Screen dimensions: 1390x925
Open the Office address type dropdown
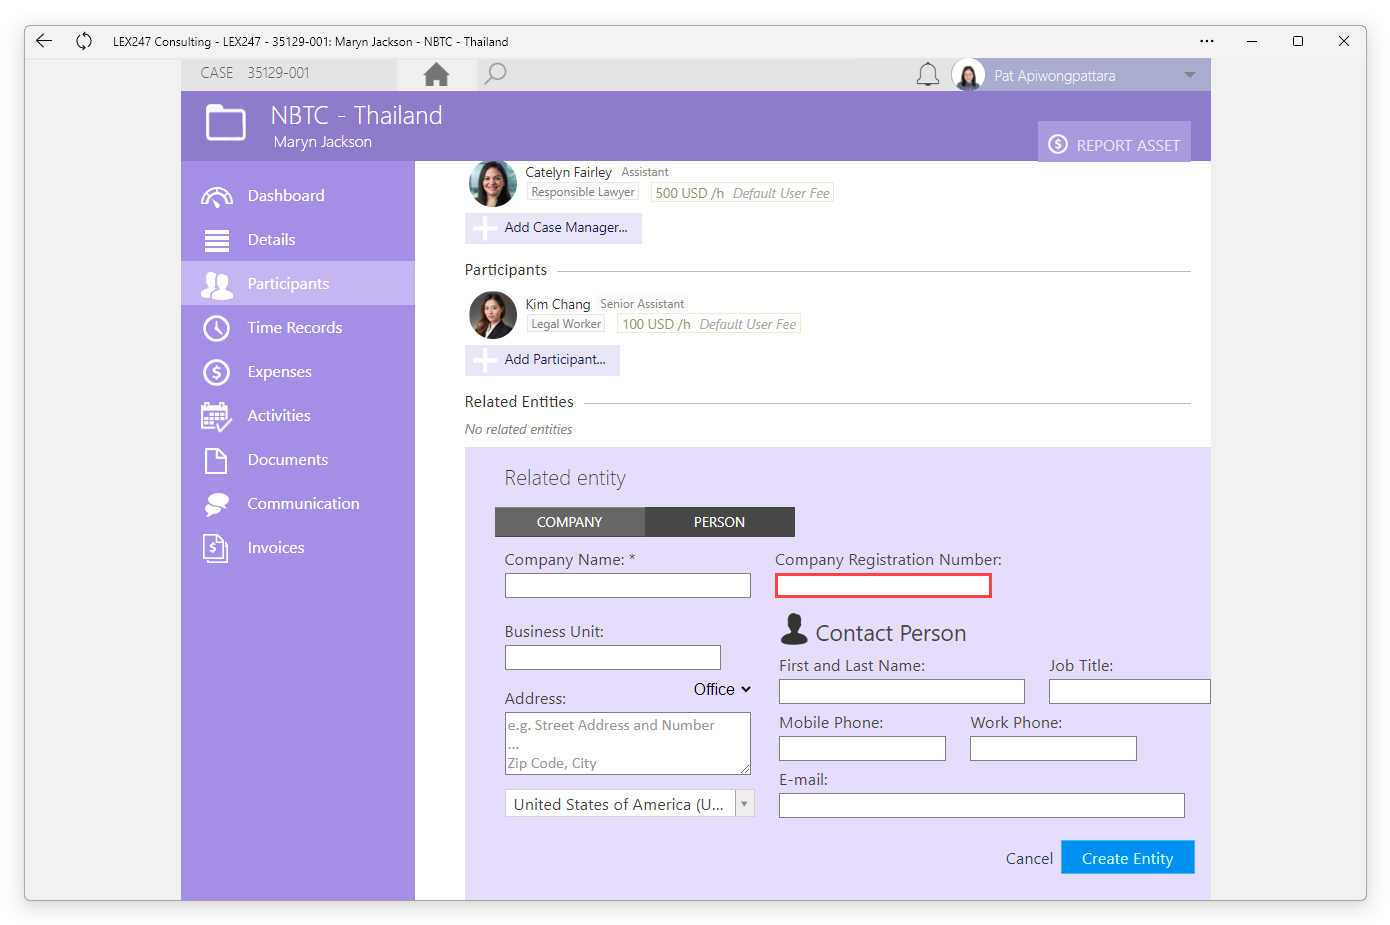722,690
